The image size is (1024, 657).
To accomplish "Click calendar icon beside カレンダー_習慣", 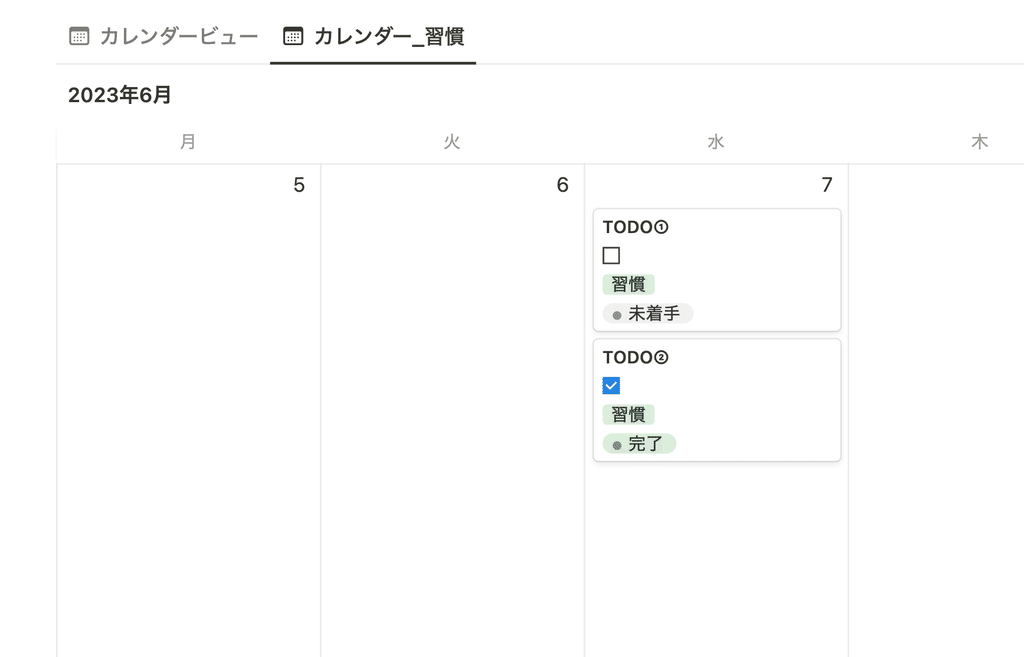I will click(x=293, y=36).
